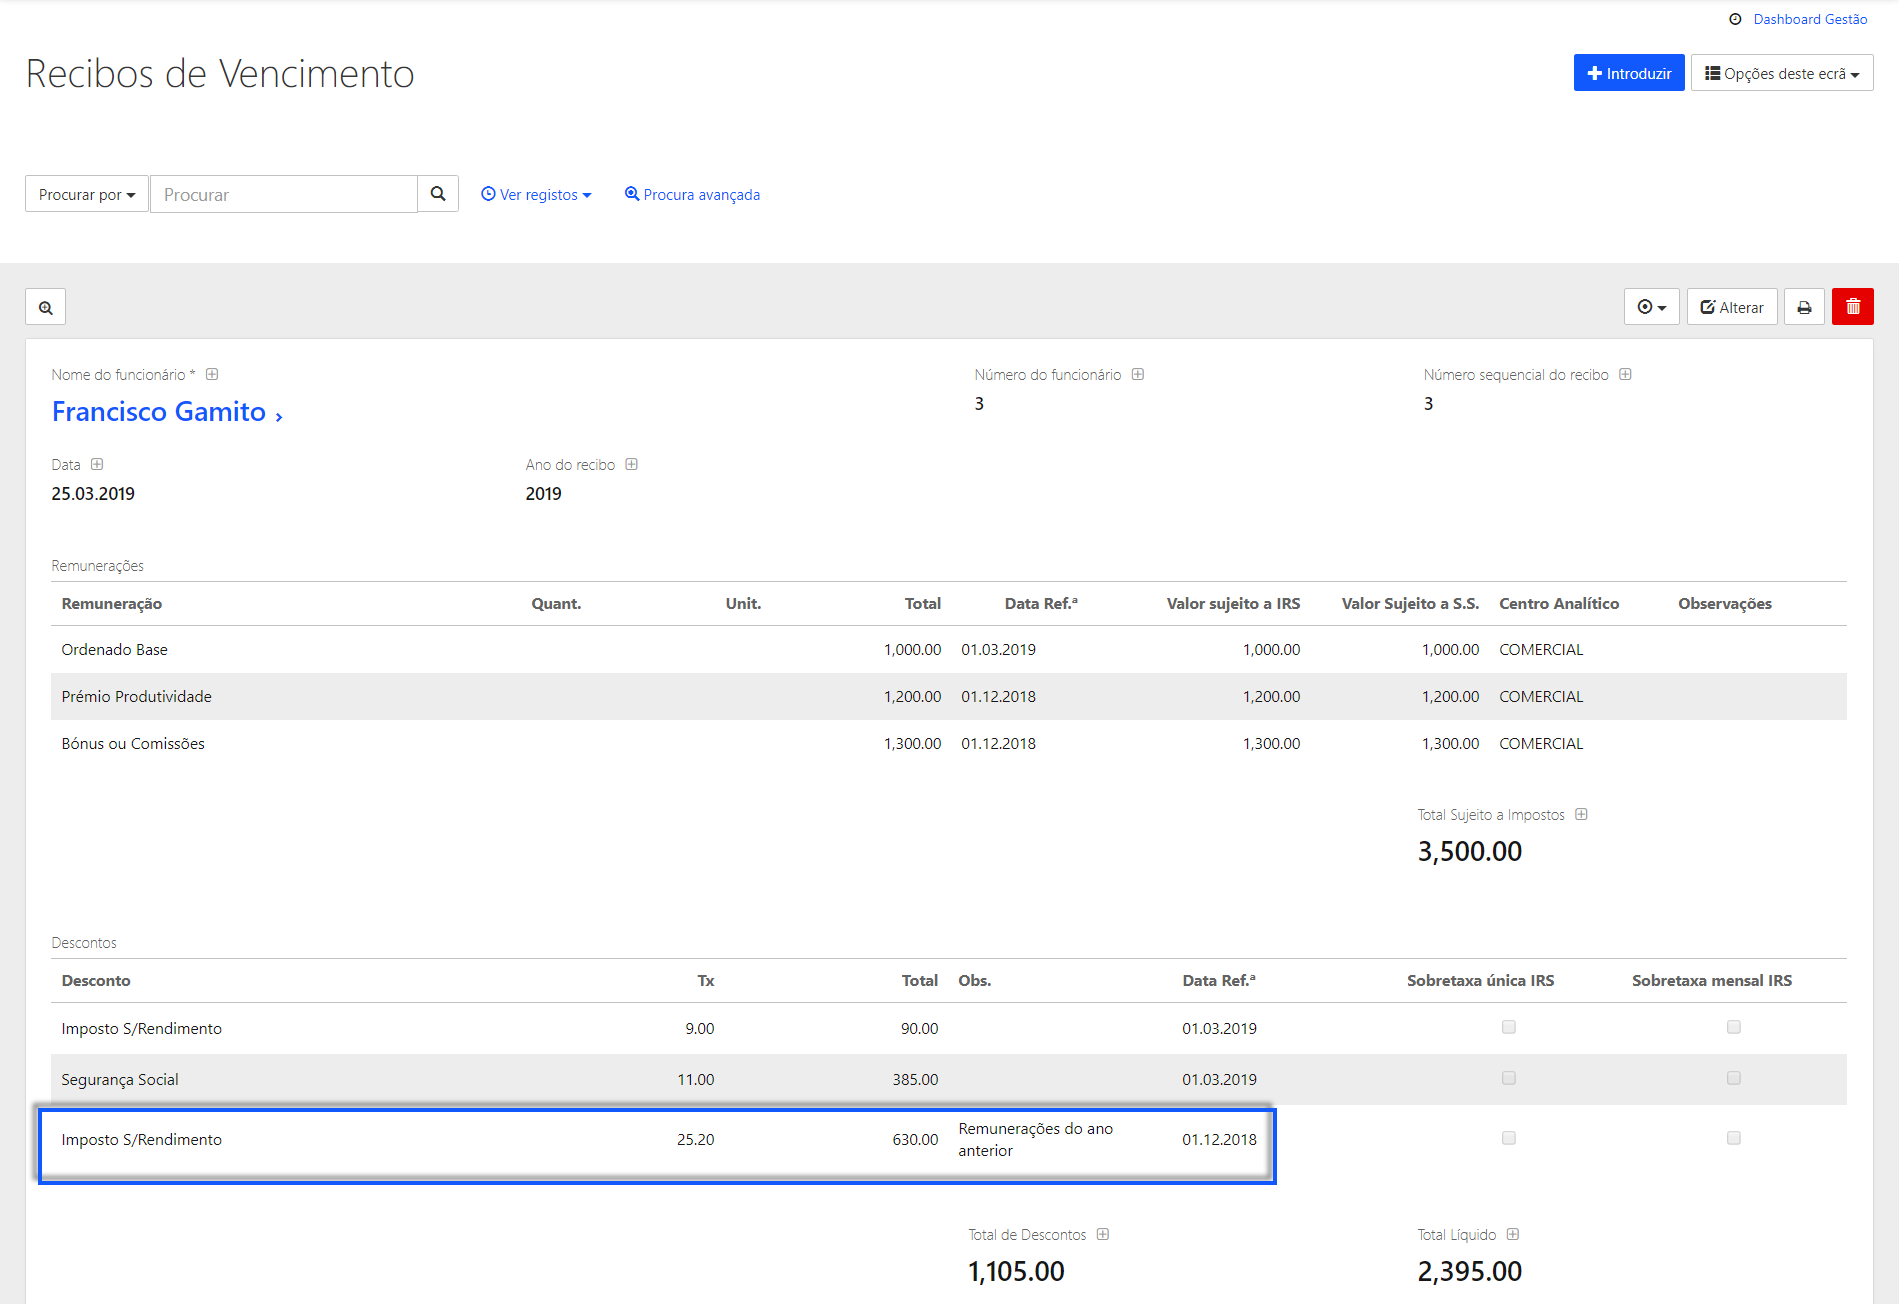Image resolution: width=1899 pixels, height=1304 pixels.
Task: Select the Prémio Produtividade row
Action: pyautogui.click(x=948, y=696)
